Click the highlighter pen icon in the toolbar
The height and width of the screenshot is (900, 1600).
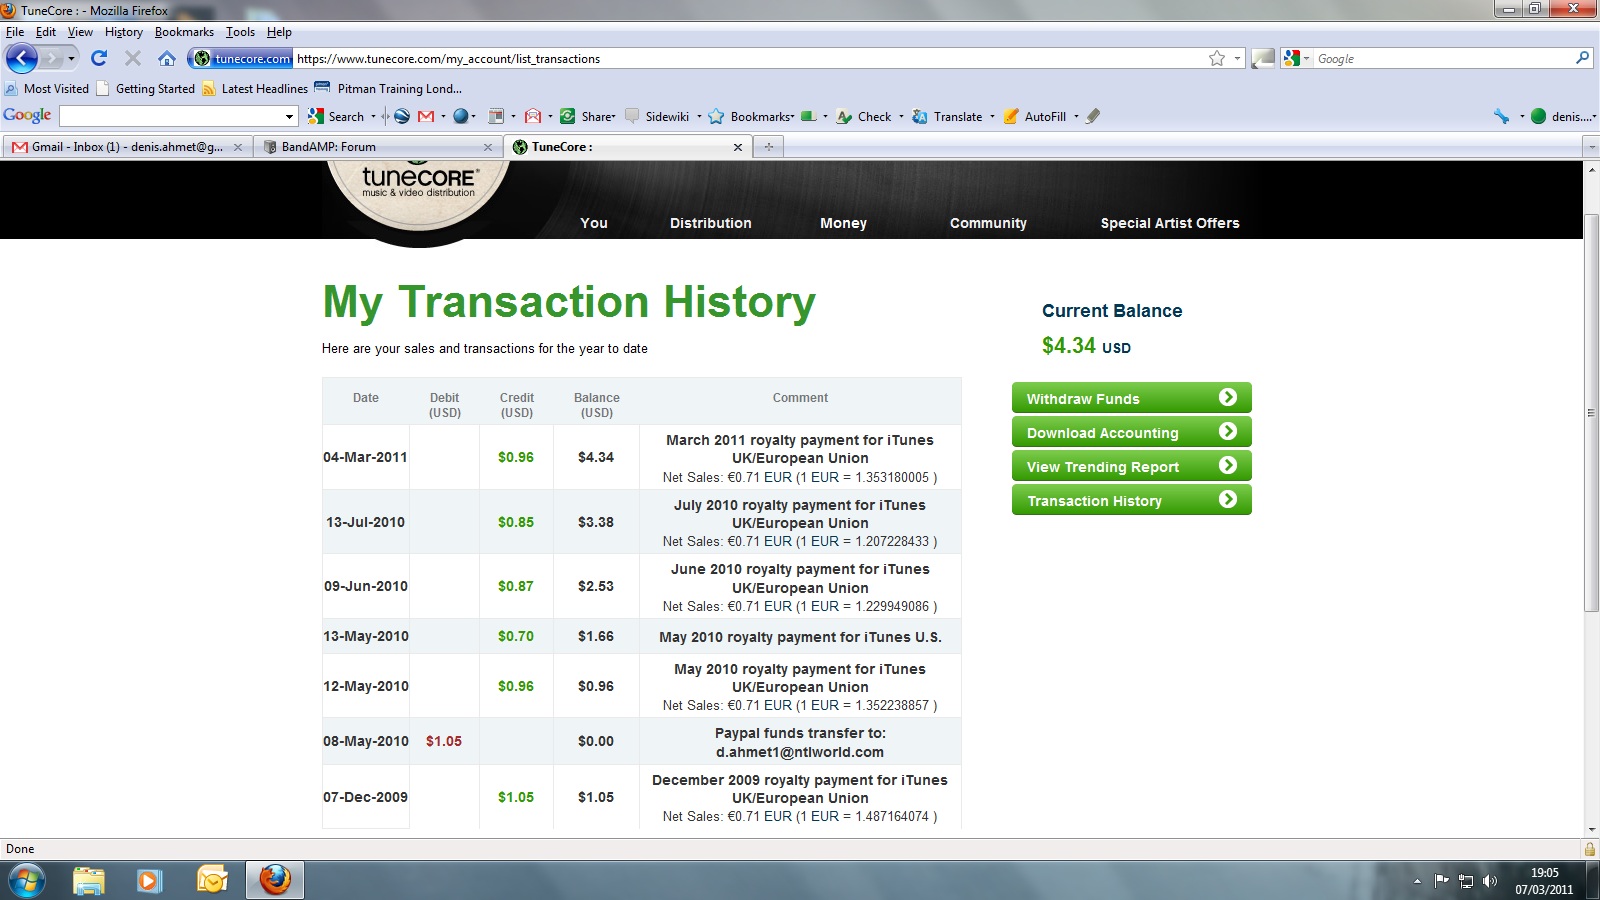[1093, 116]
